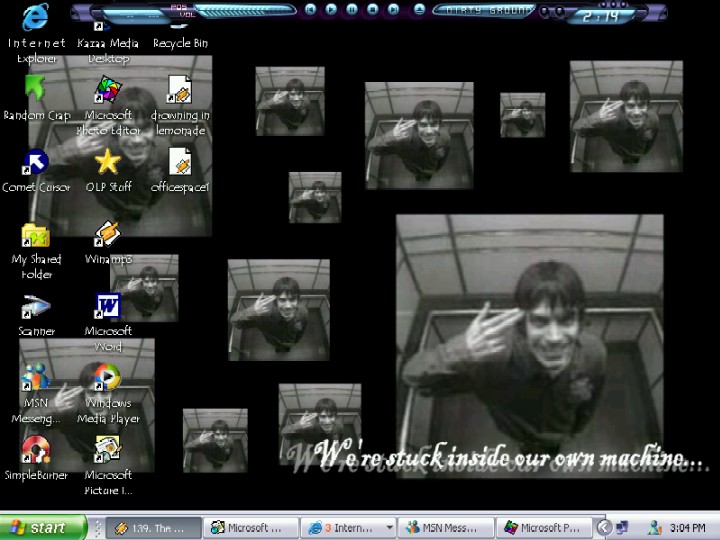This screenshot has height=540, width=720.
Task: Click the Winamp elapsed time display
Action: (601, 17)
